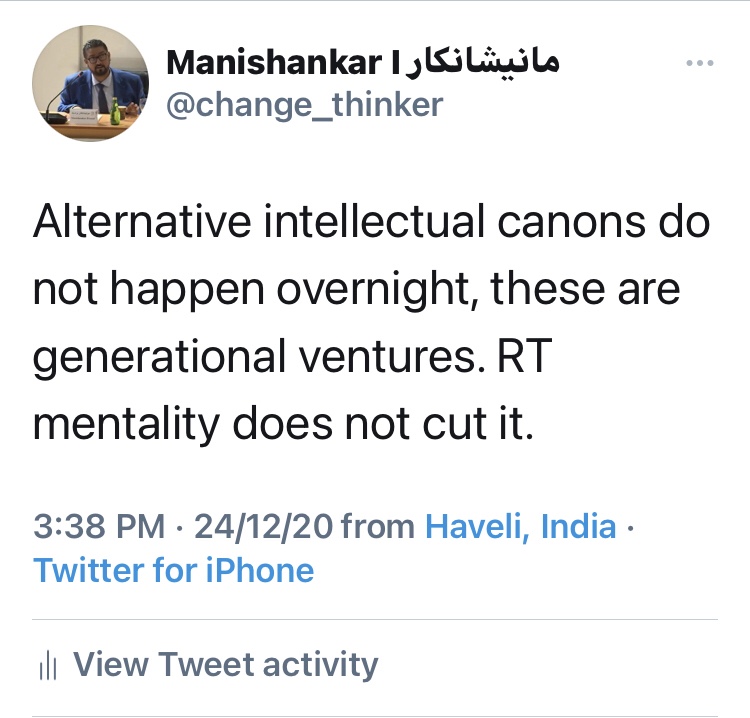Tap the Manishankar display name

coord(271,63)
